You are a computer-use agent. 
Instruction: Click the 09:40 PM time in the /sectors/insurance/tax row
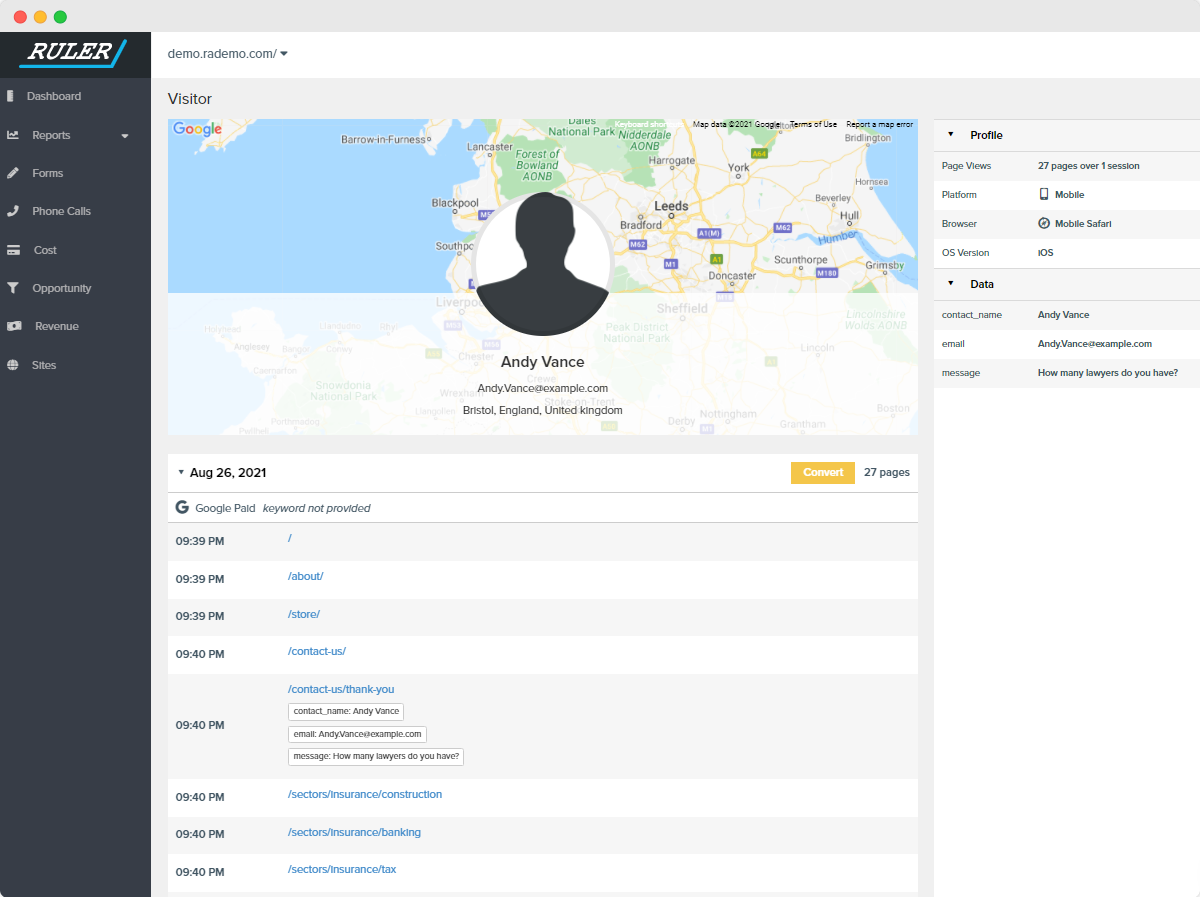(200, 872)
